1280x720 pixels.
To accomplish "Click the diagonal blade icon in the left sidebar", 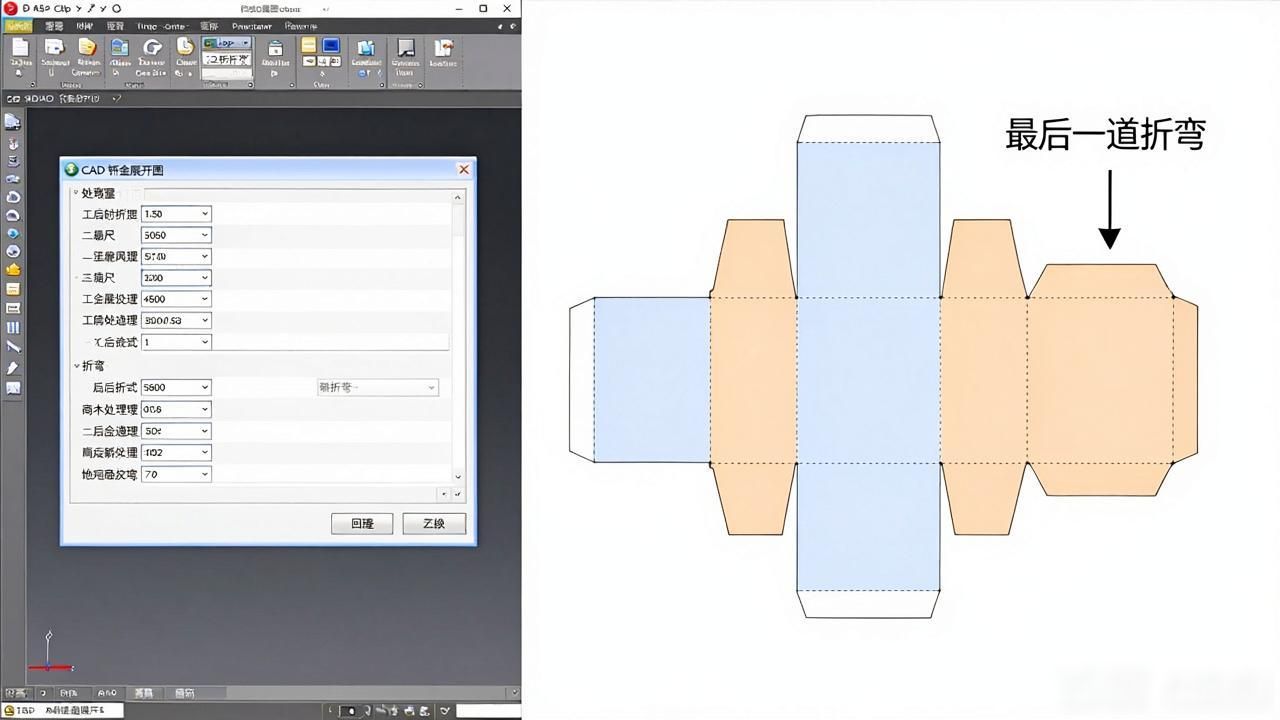I will click(x=13, y=346).
